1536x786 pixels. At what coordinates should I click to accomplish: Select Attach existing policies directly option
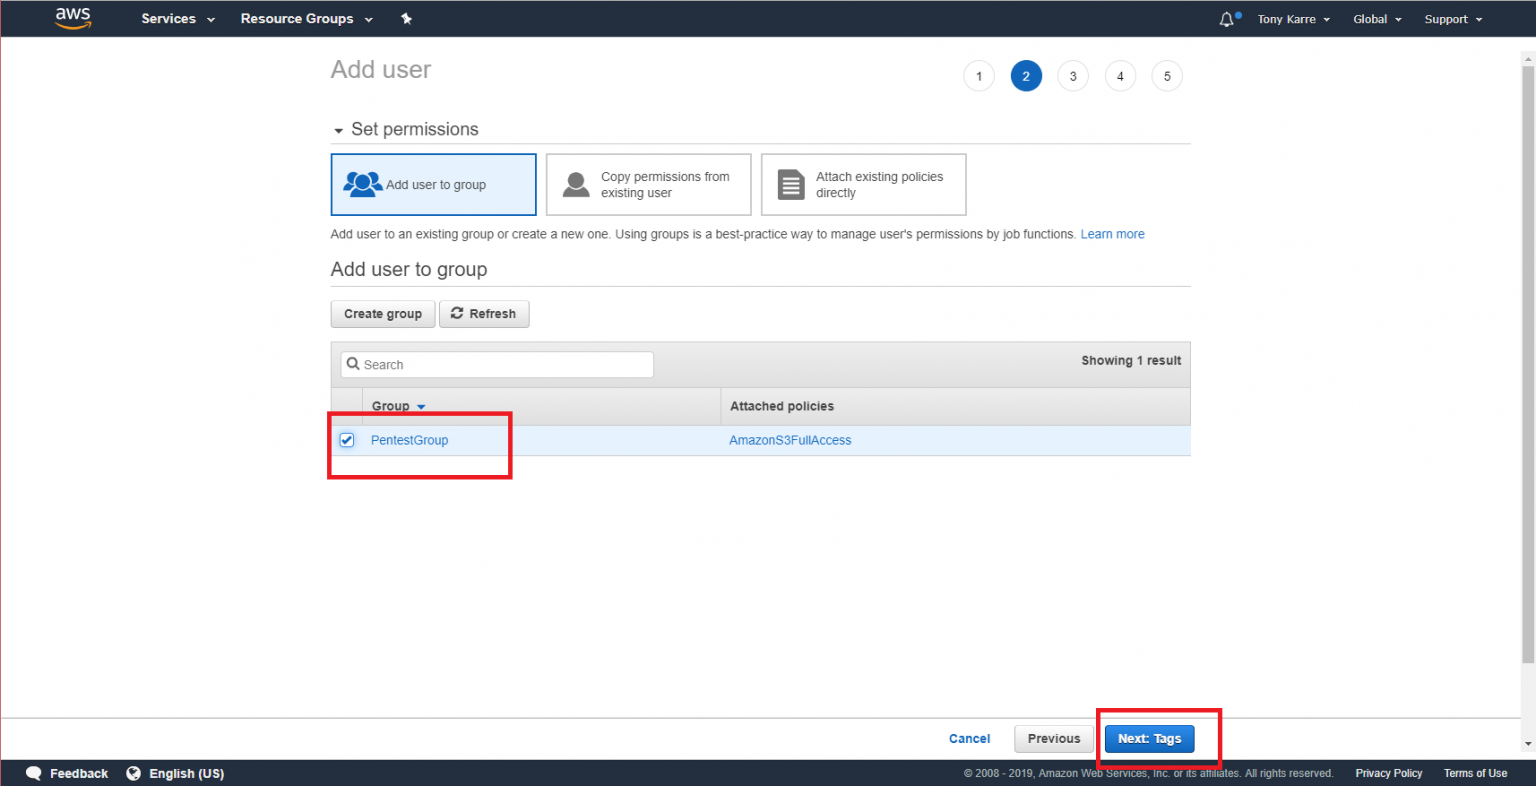click(863, 185)
